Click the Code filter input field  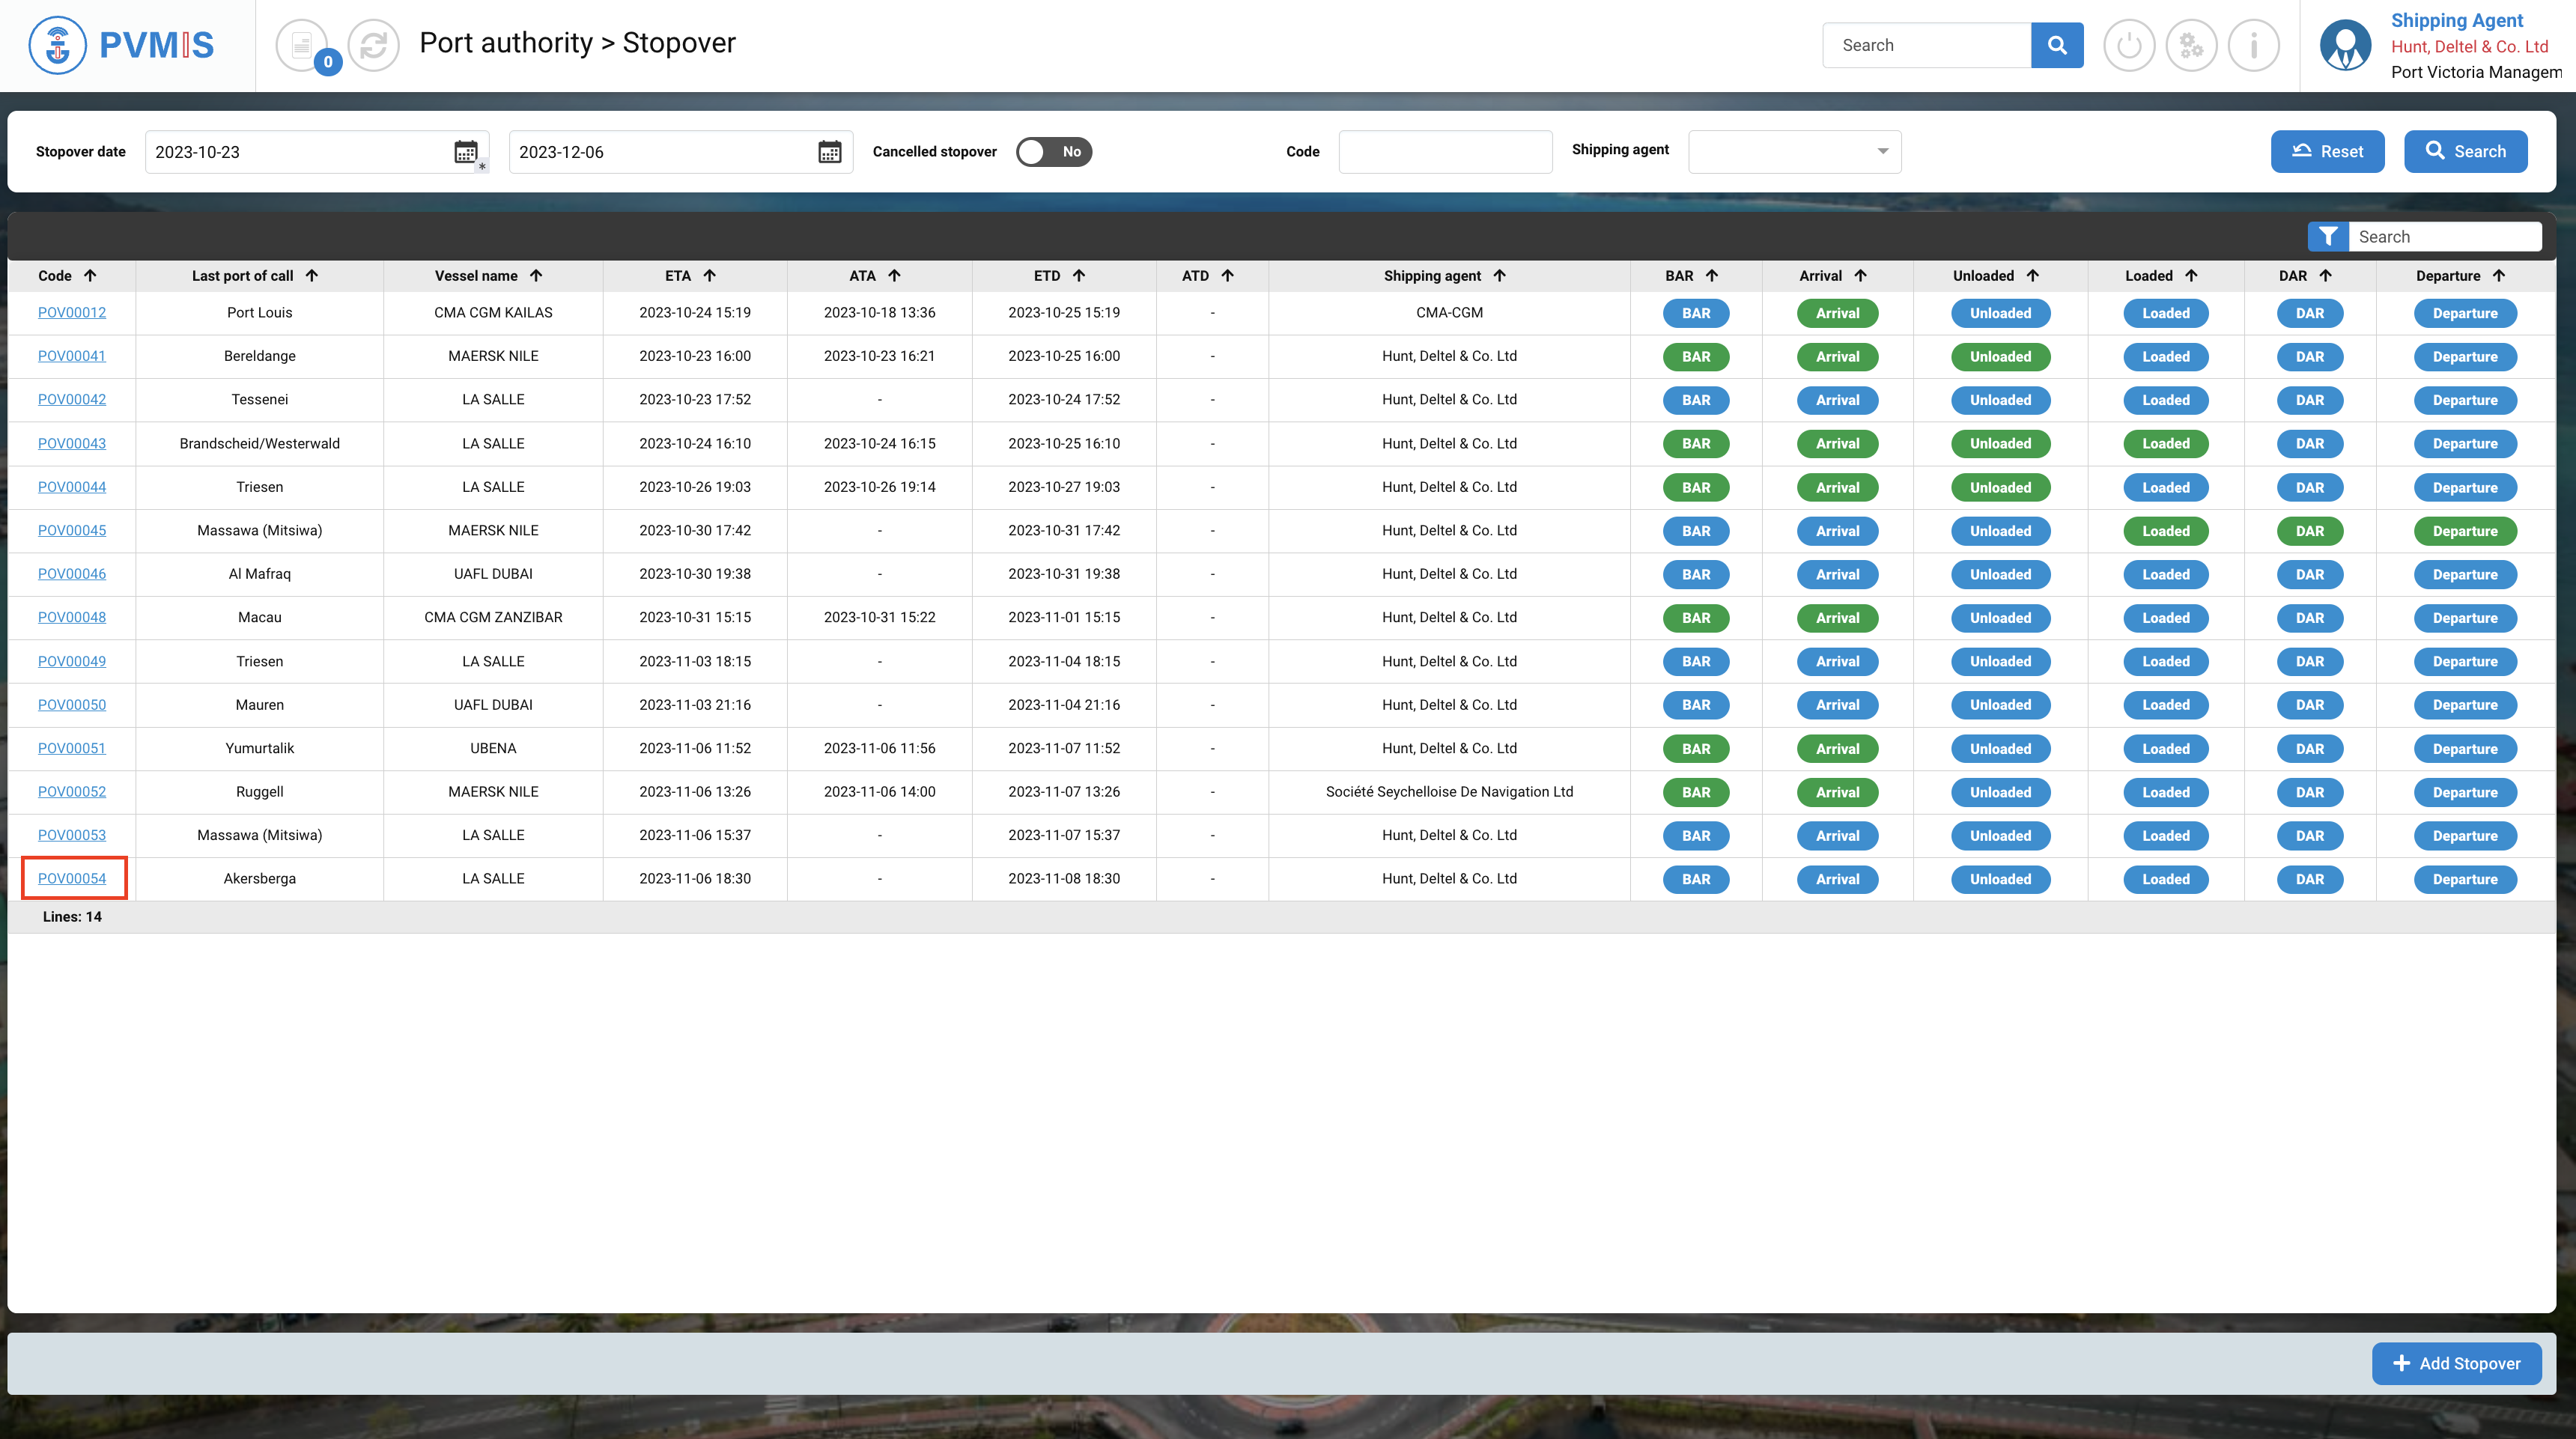[x=1445, y=152]
